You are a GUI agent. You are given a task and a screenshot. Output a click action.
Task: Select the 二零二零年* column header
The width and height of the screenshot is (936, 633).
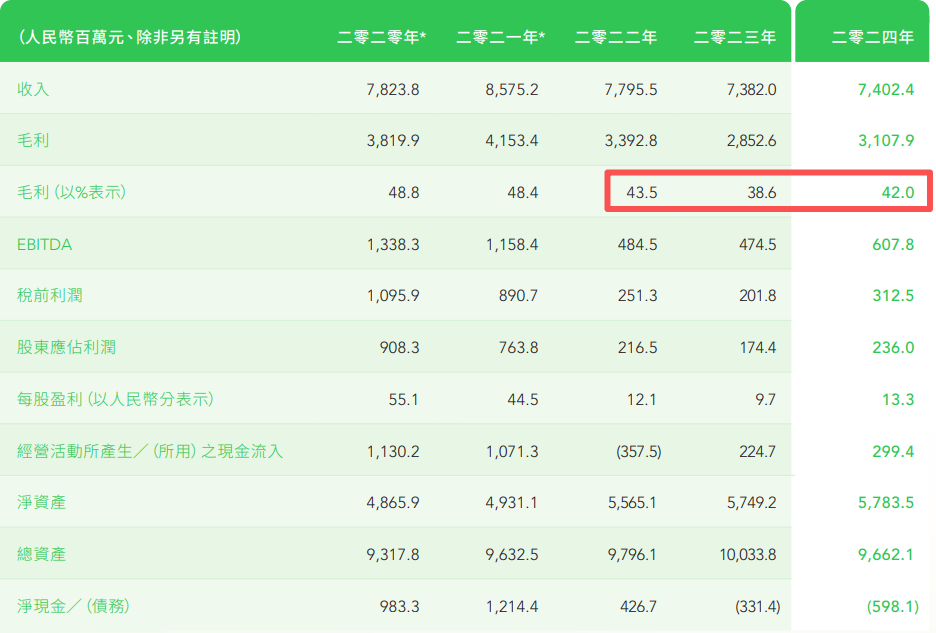(381, 37)
